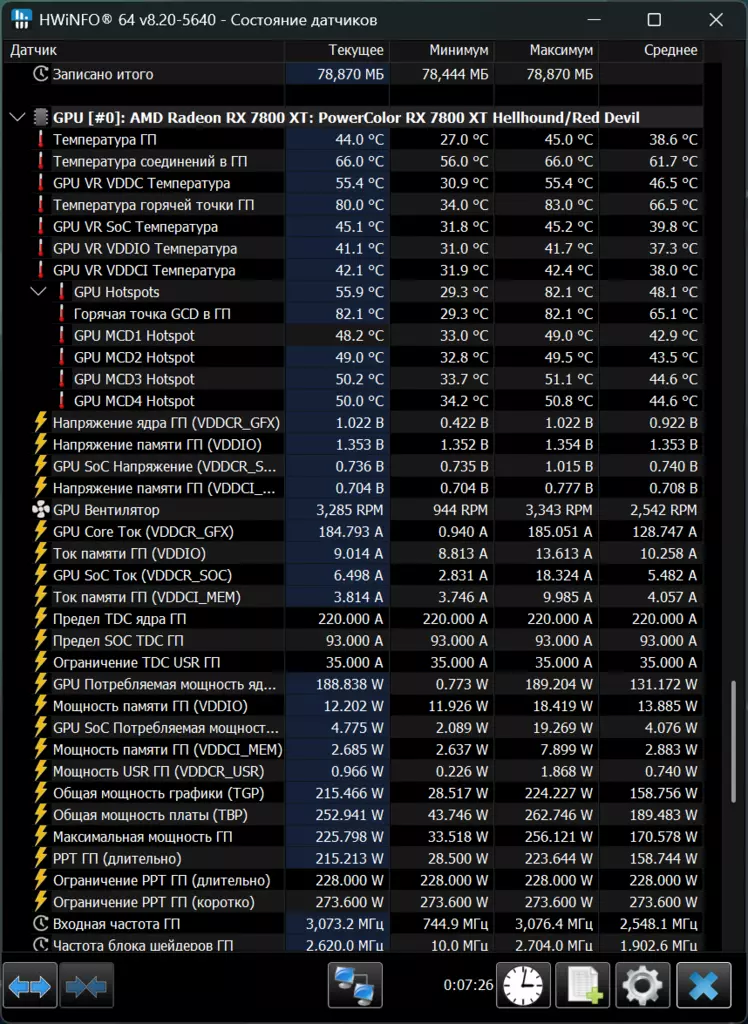Click the 78,870 МБ current written value

(x=350, y=74)
